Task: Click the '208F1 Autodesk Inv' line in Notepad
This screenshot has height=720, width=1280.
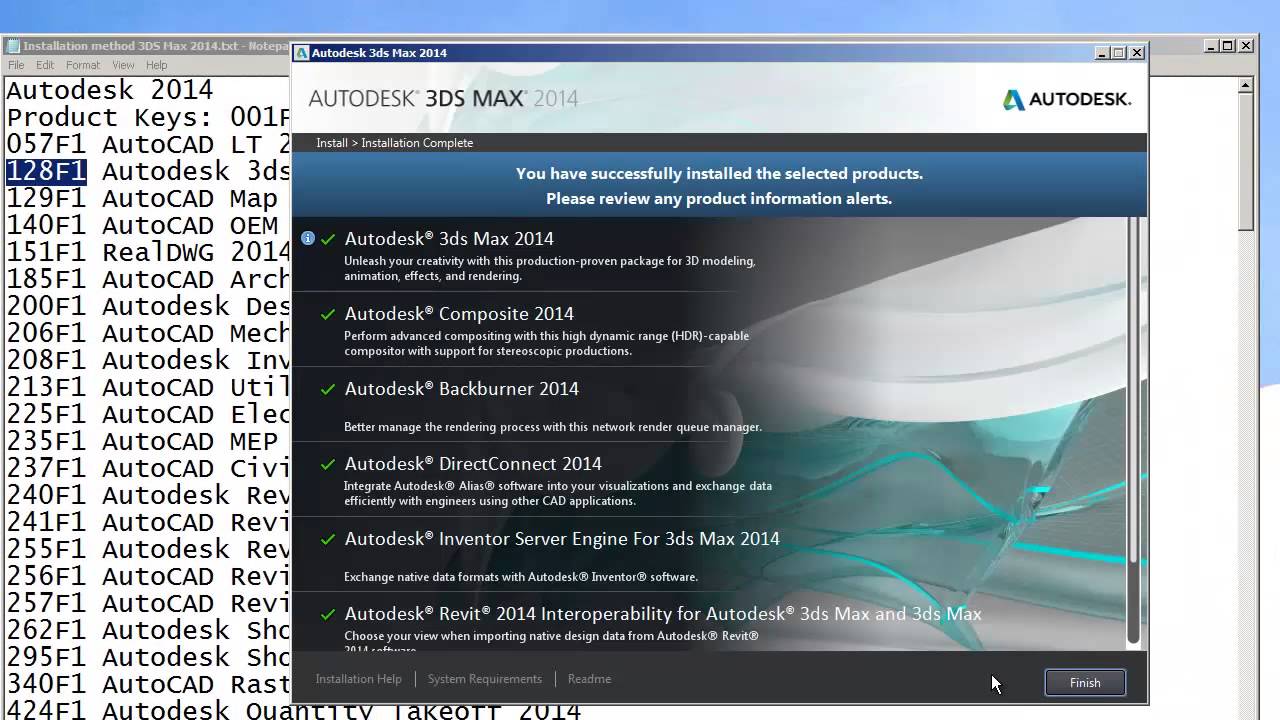Action: click(148, 360)
